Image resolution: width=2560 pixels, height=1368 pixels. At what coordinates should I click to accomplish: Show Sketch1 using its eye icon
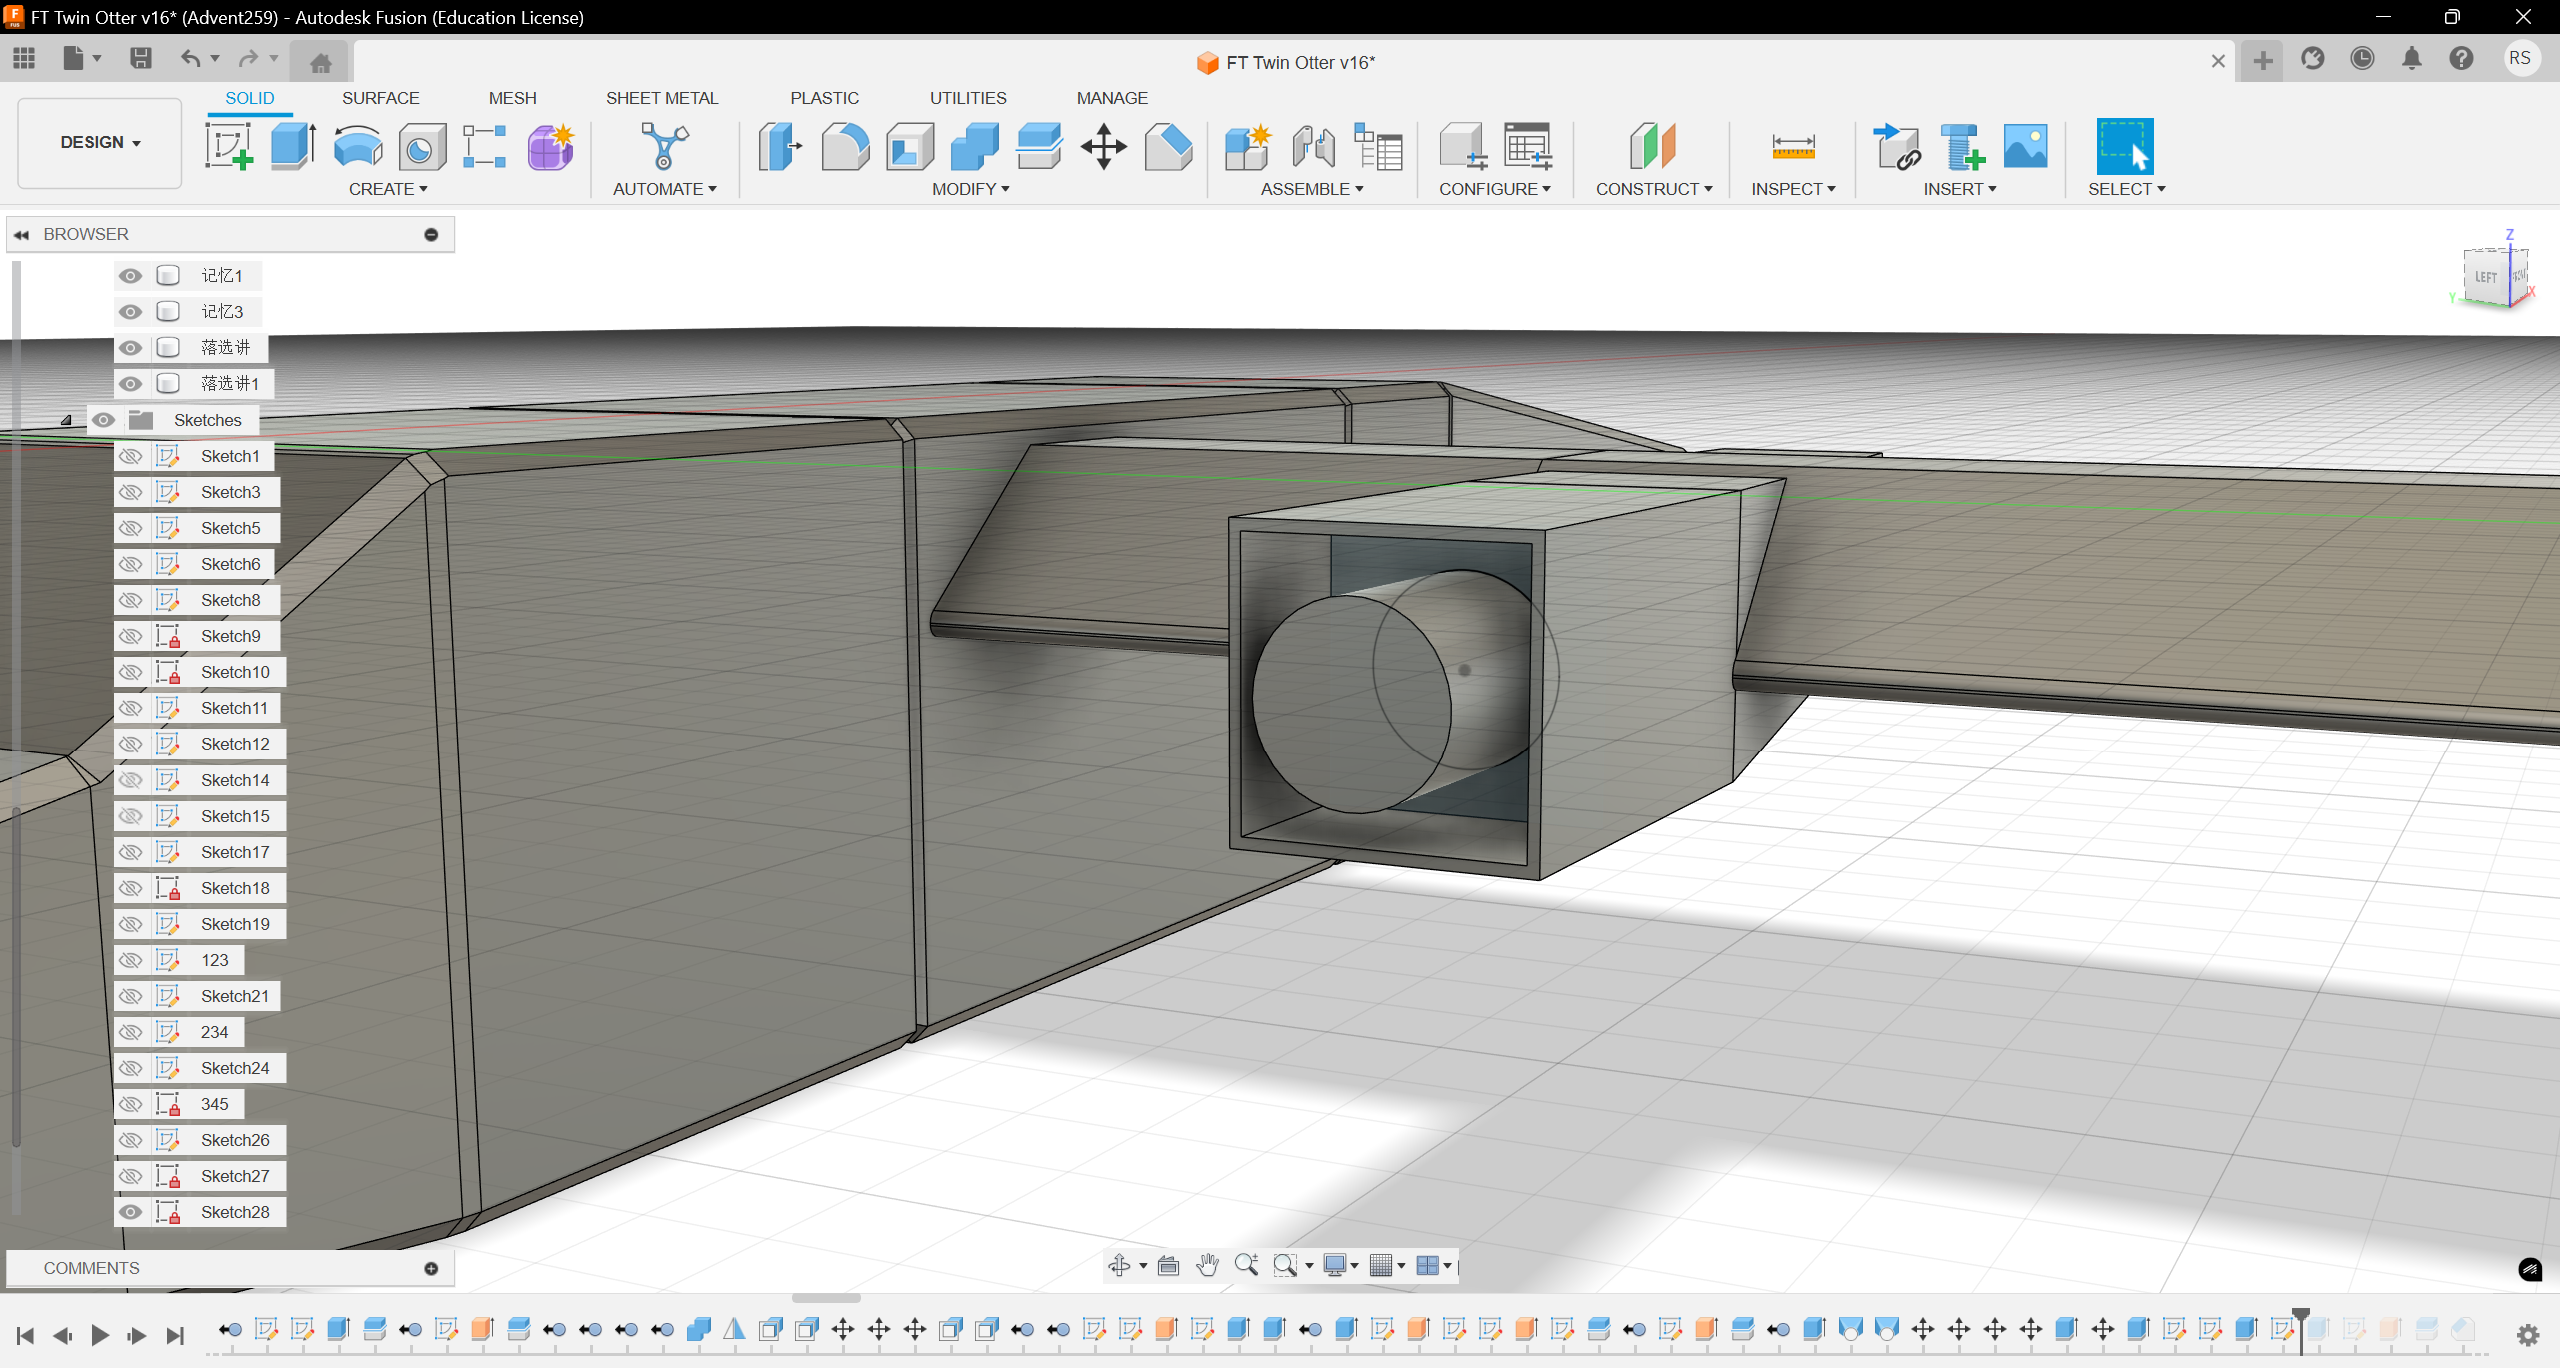coord(130,456)
